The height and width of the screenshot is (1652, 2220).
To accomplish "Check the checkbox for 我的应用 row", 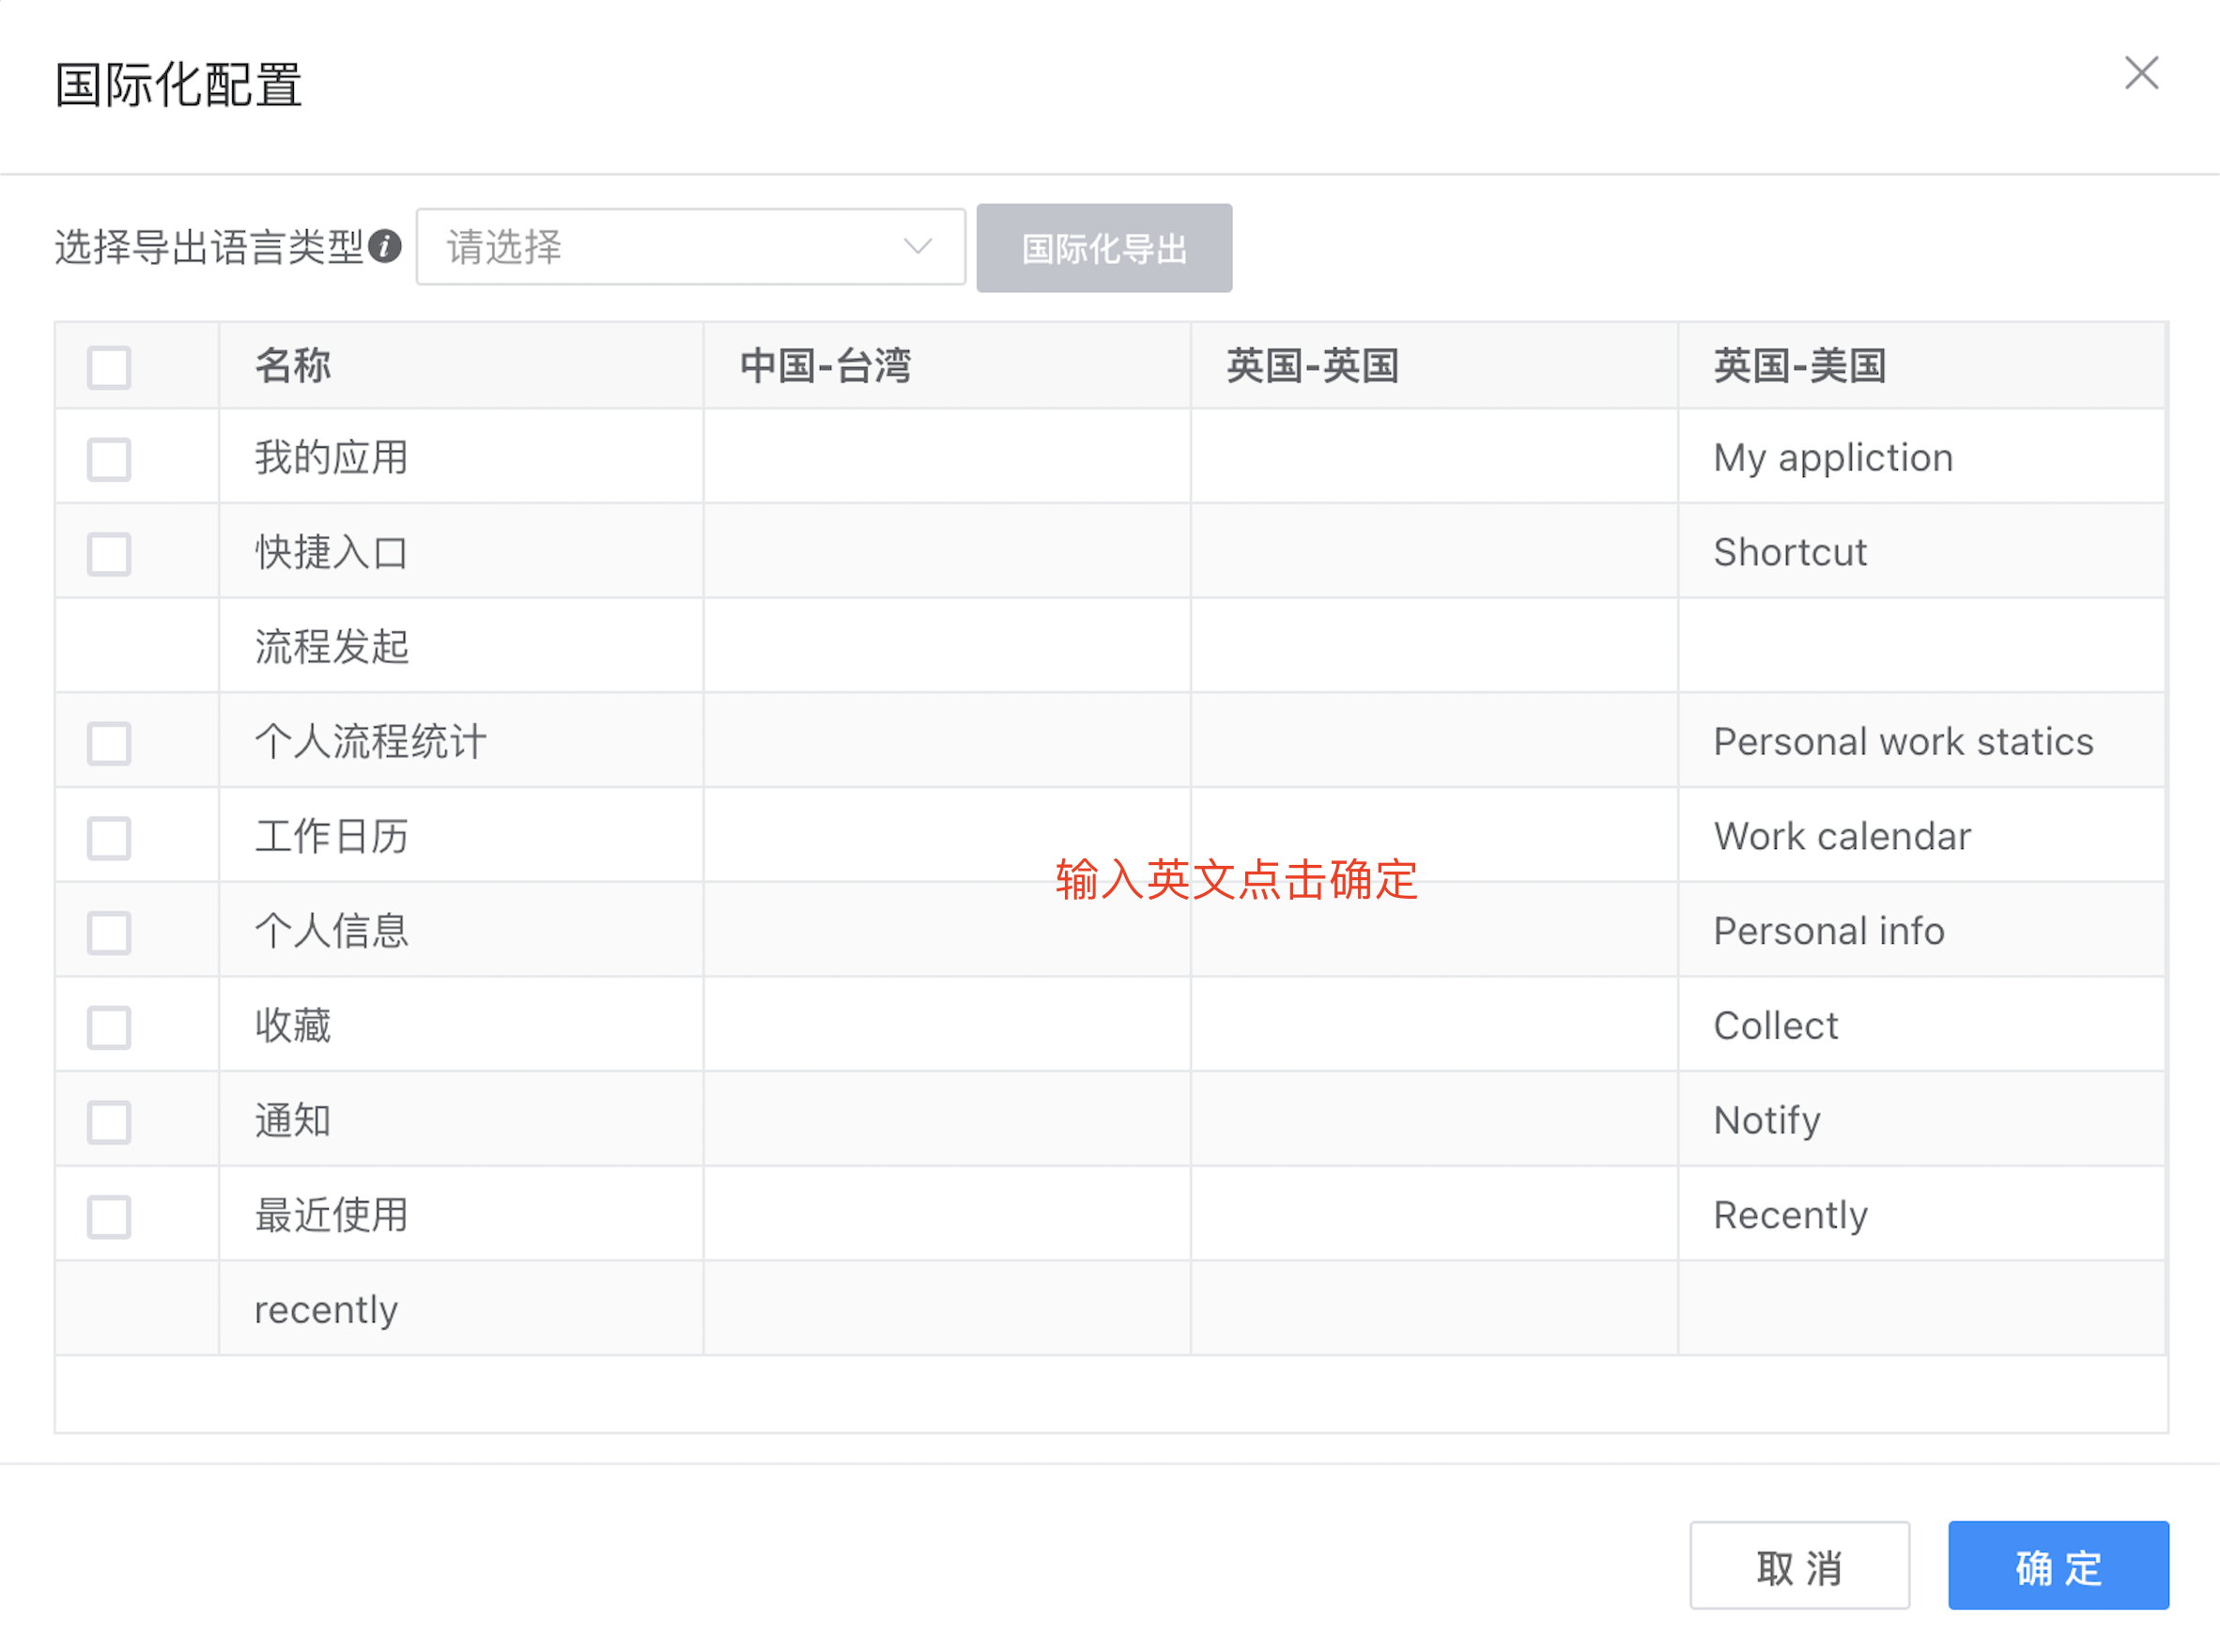I will point(108,459).
